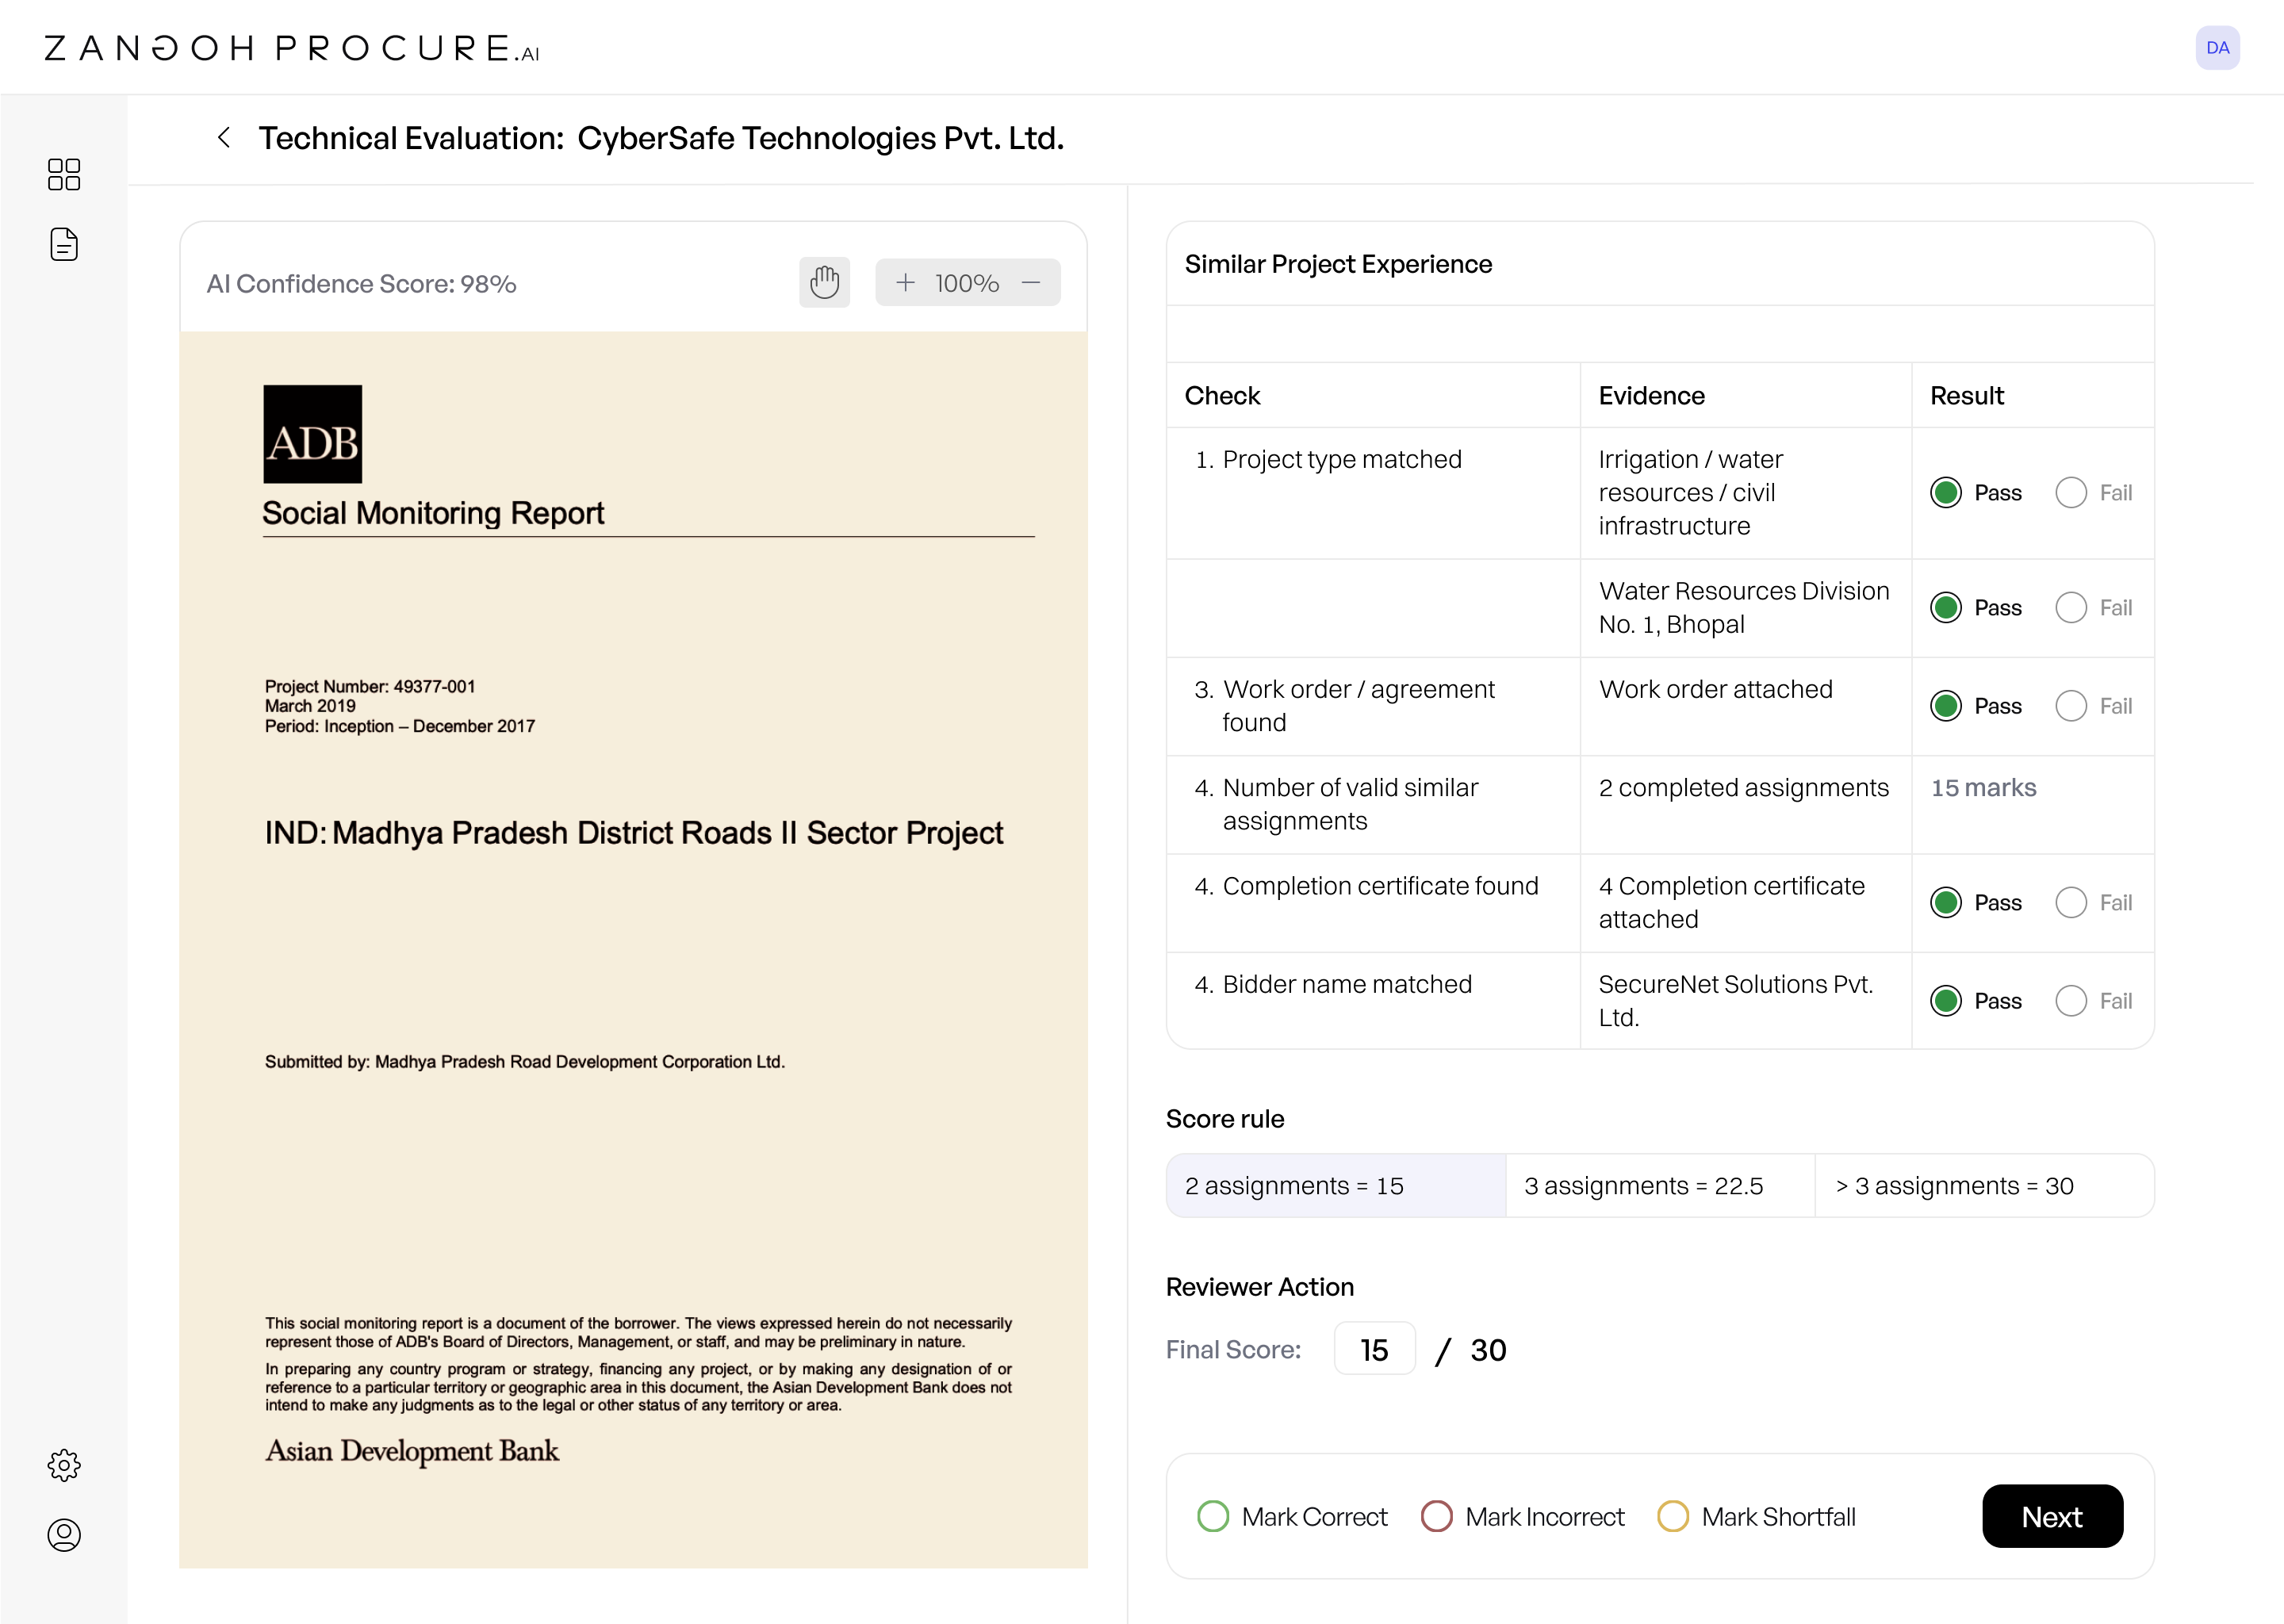Zoom in with the plus icon
The image size is (2284, 1624).
tap(905, 283)
